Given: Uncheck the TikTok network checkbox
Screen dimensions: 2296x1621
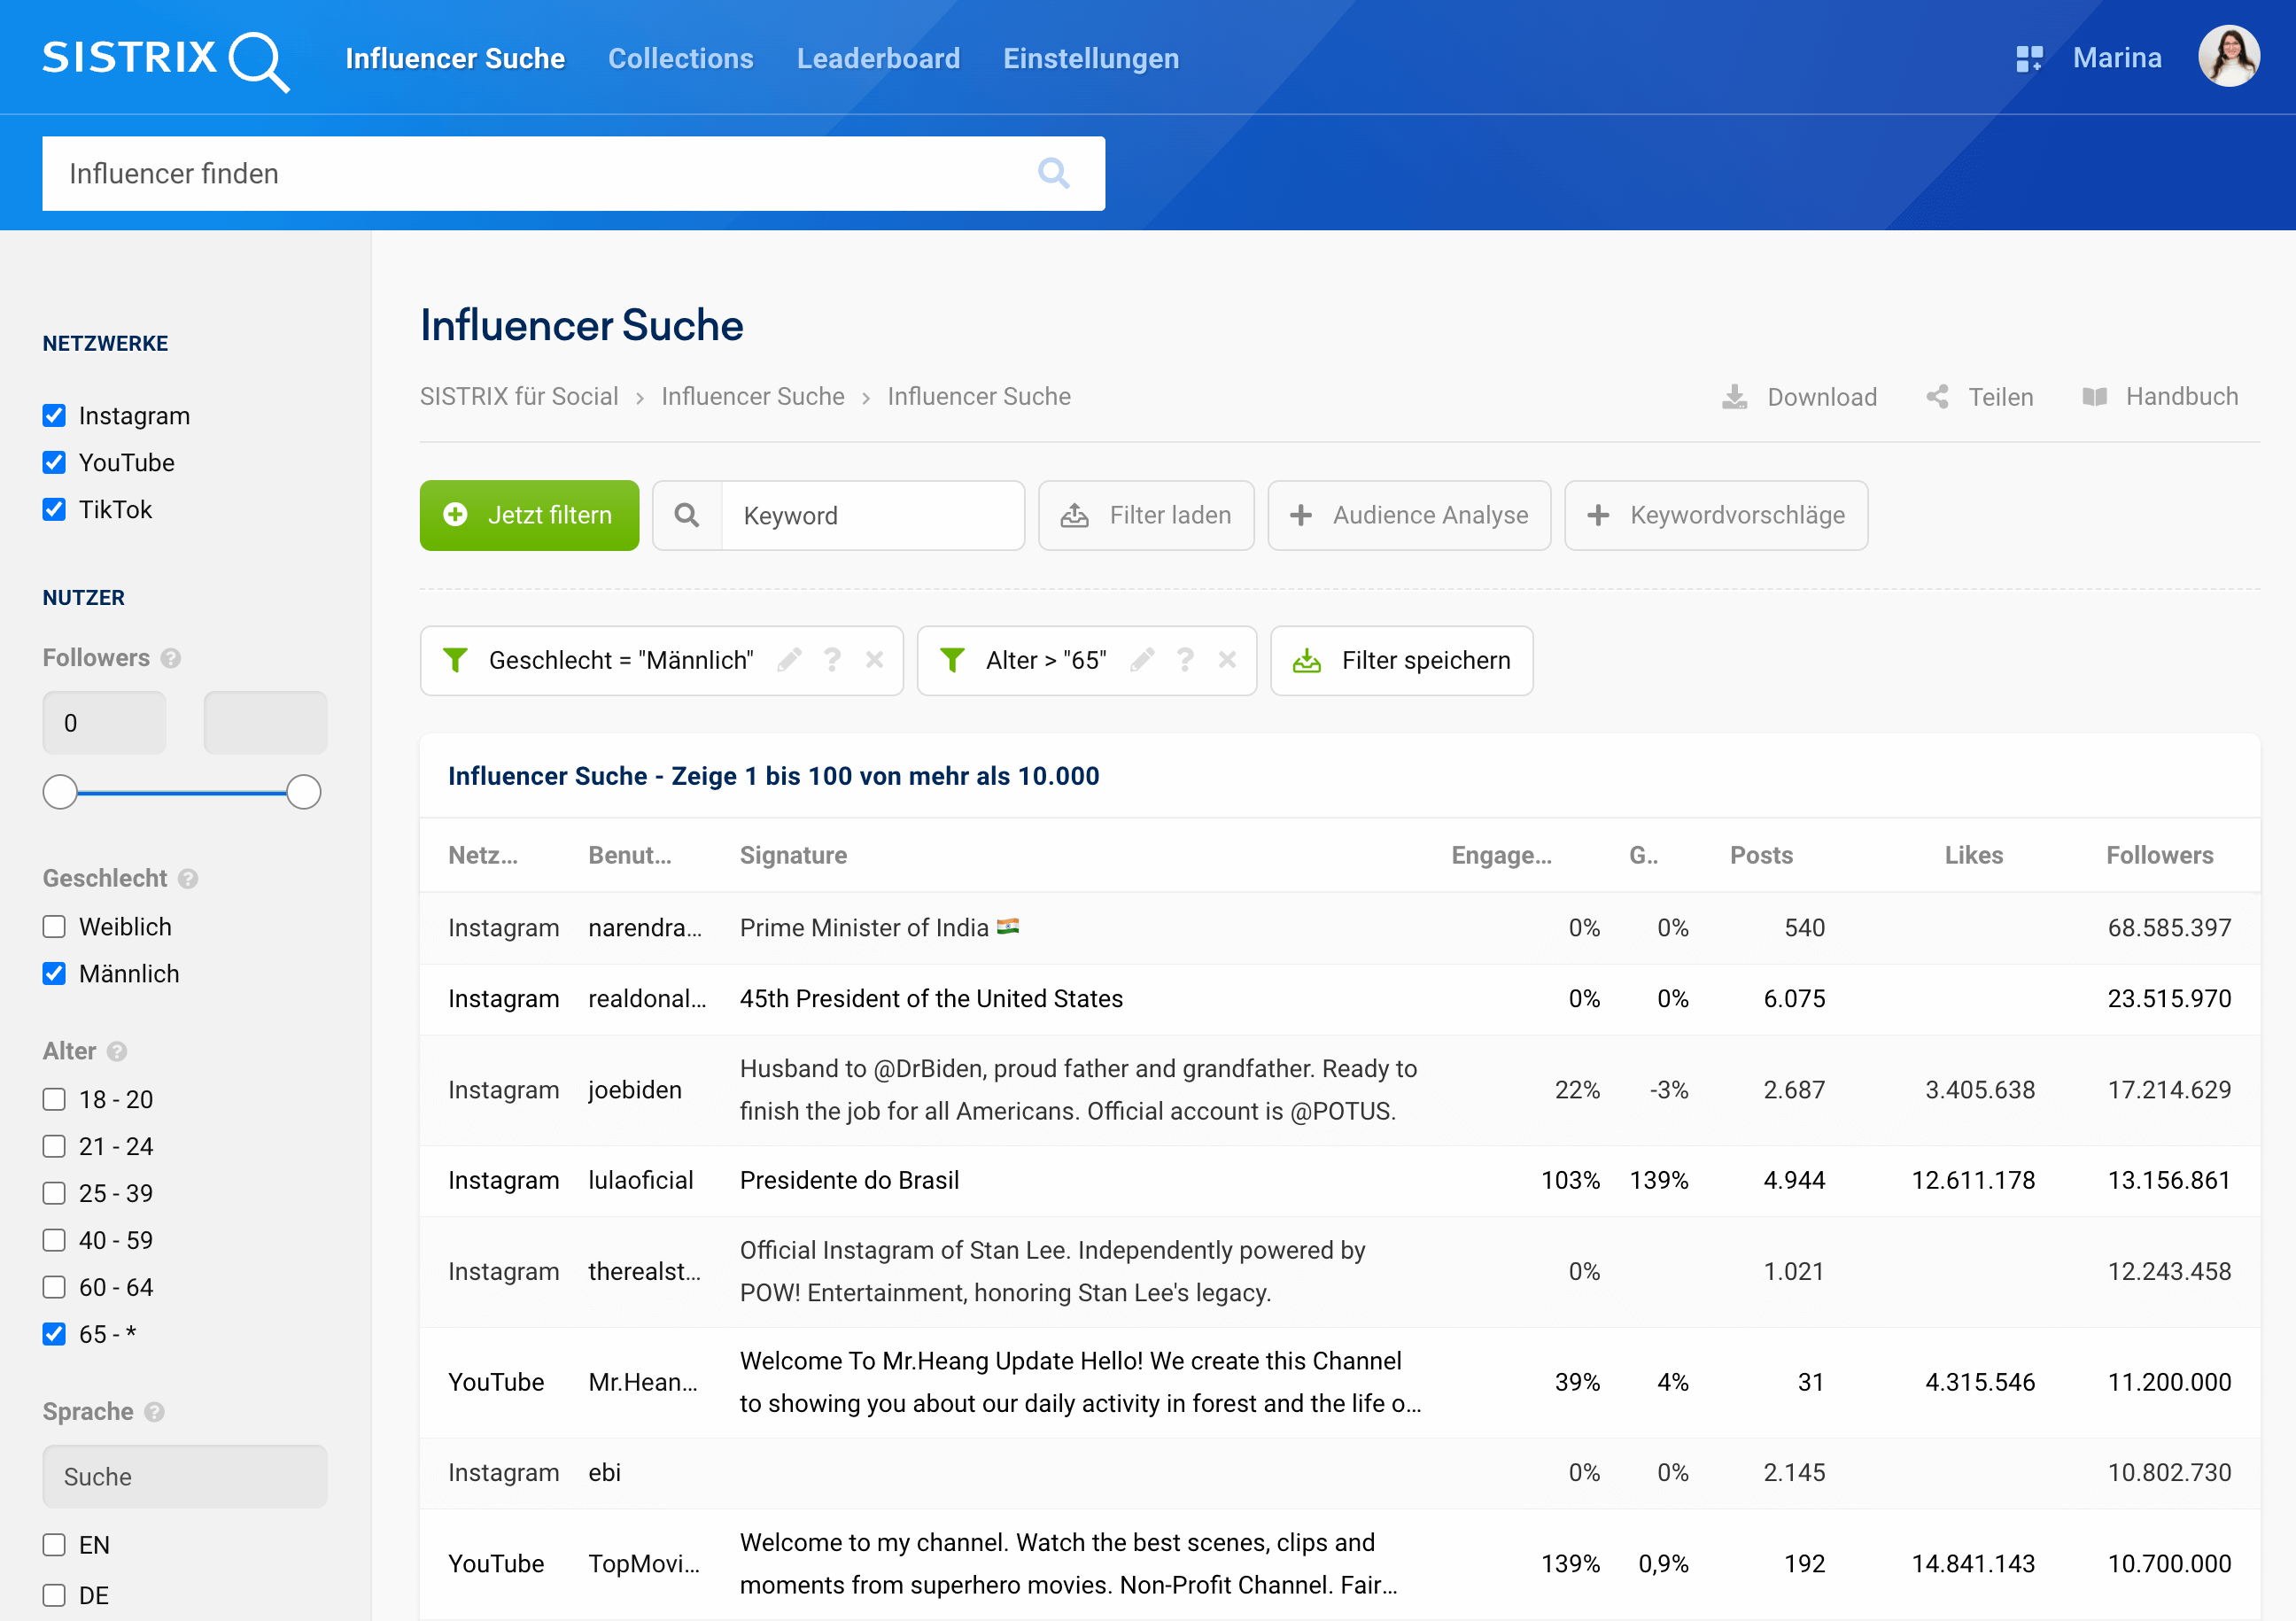Looking at the screenshot, I should (x=54, y=509).
